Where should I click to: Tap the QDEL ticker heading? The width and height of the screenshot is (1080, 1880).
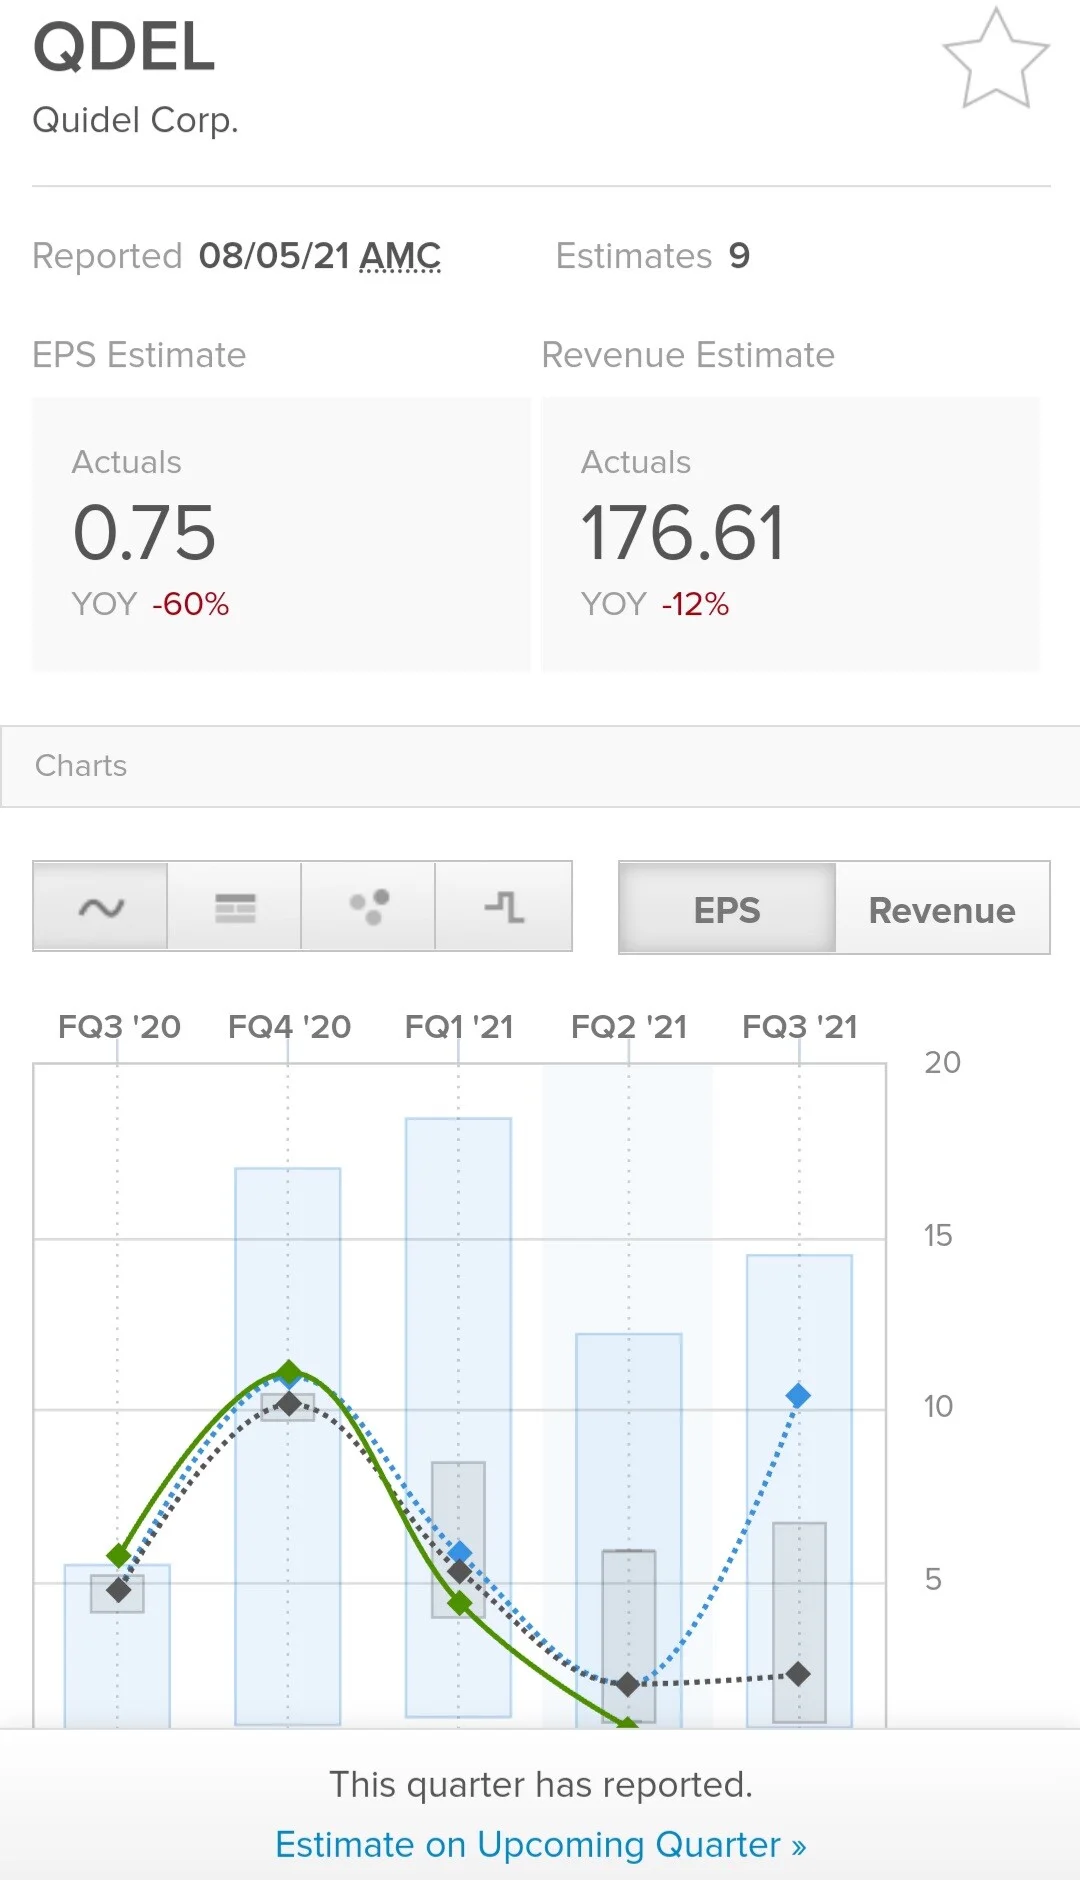124,47
